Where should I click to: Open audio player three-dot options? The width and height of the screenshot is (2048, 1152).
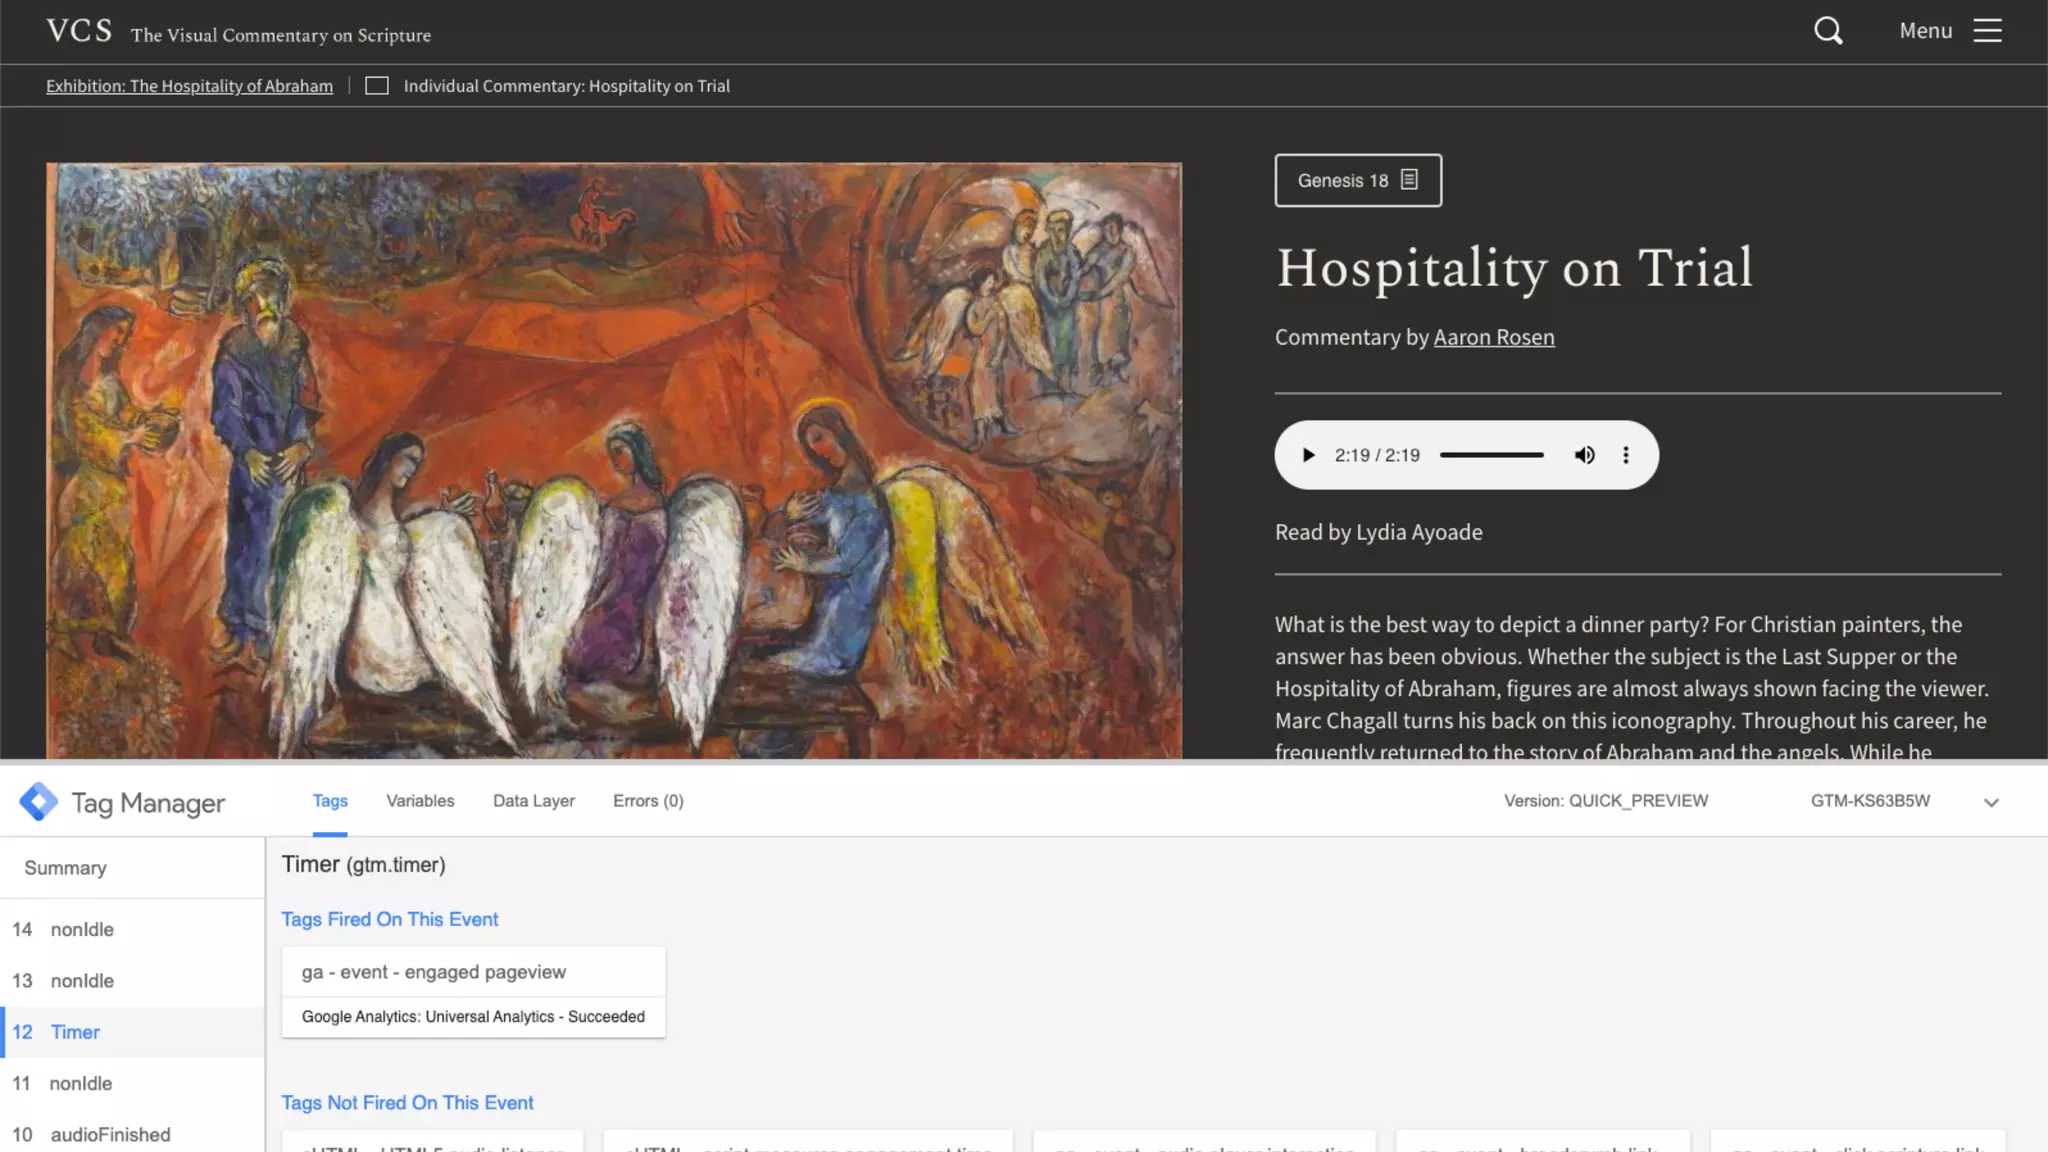tap(1626, 455)
